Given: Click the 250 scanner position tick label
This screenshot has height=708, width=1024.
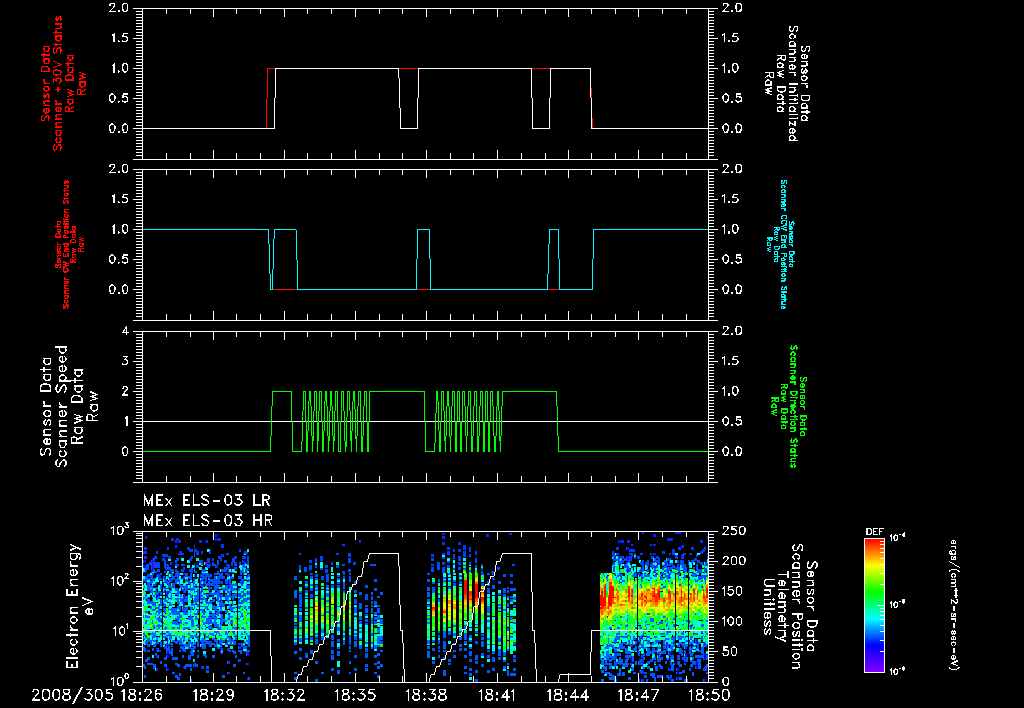Looking at the screenshot, I should pyautogui.click(x=734, y=531).
